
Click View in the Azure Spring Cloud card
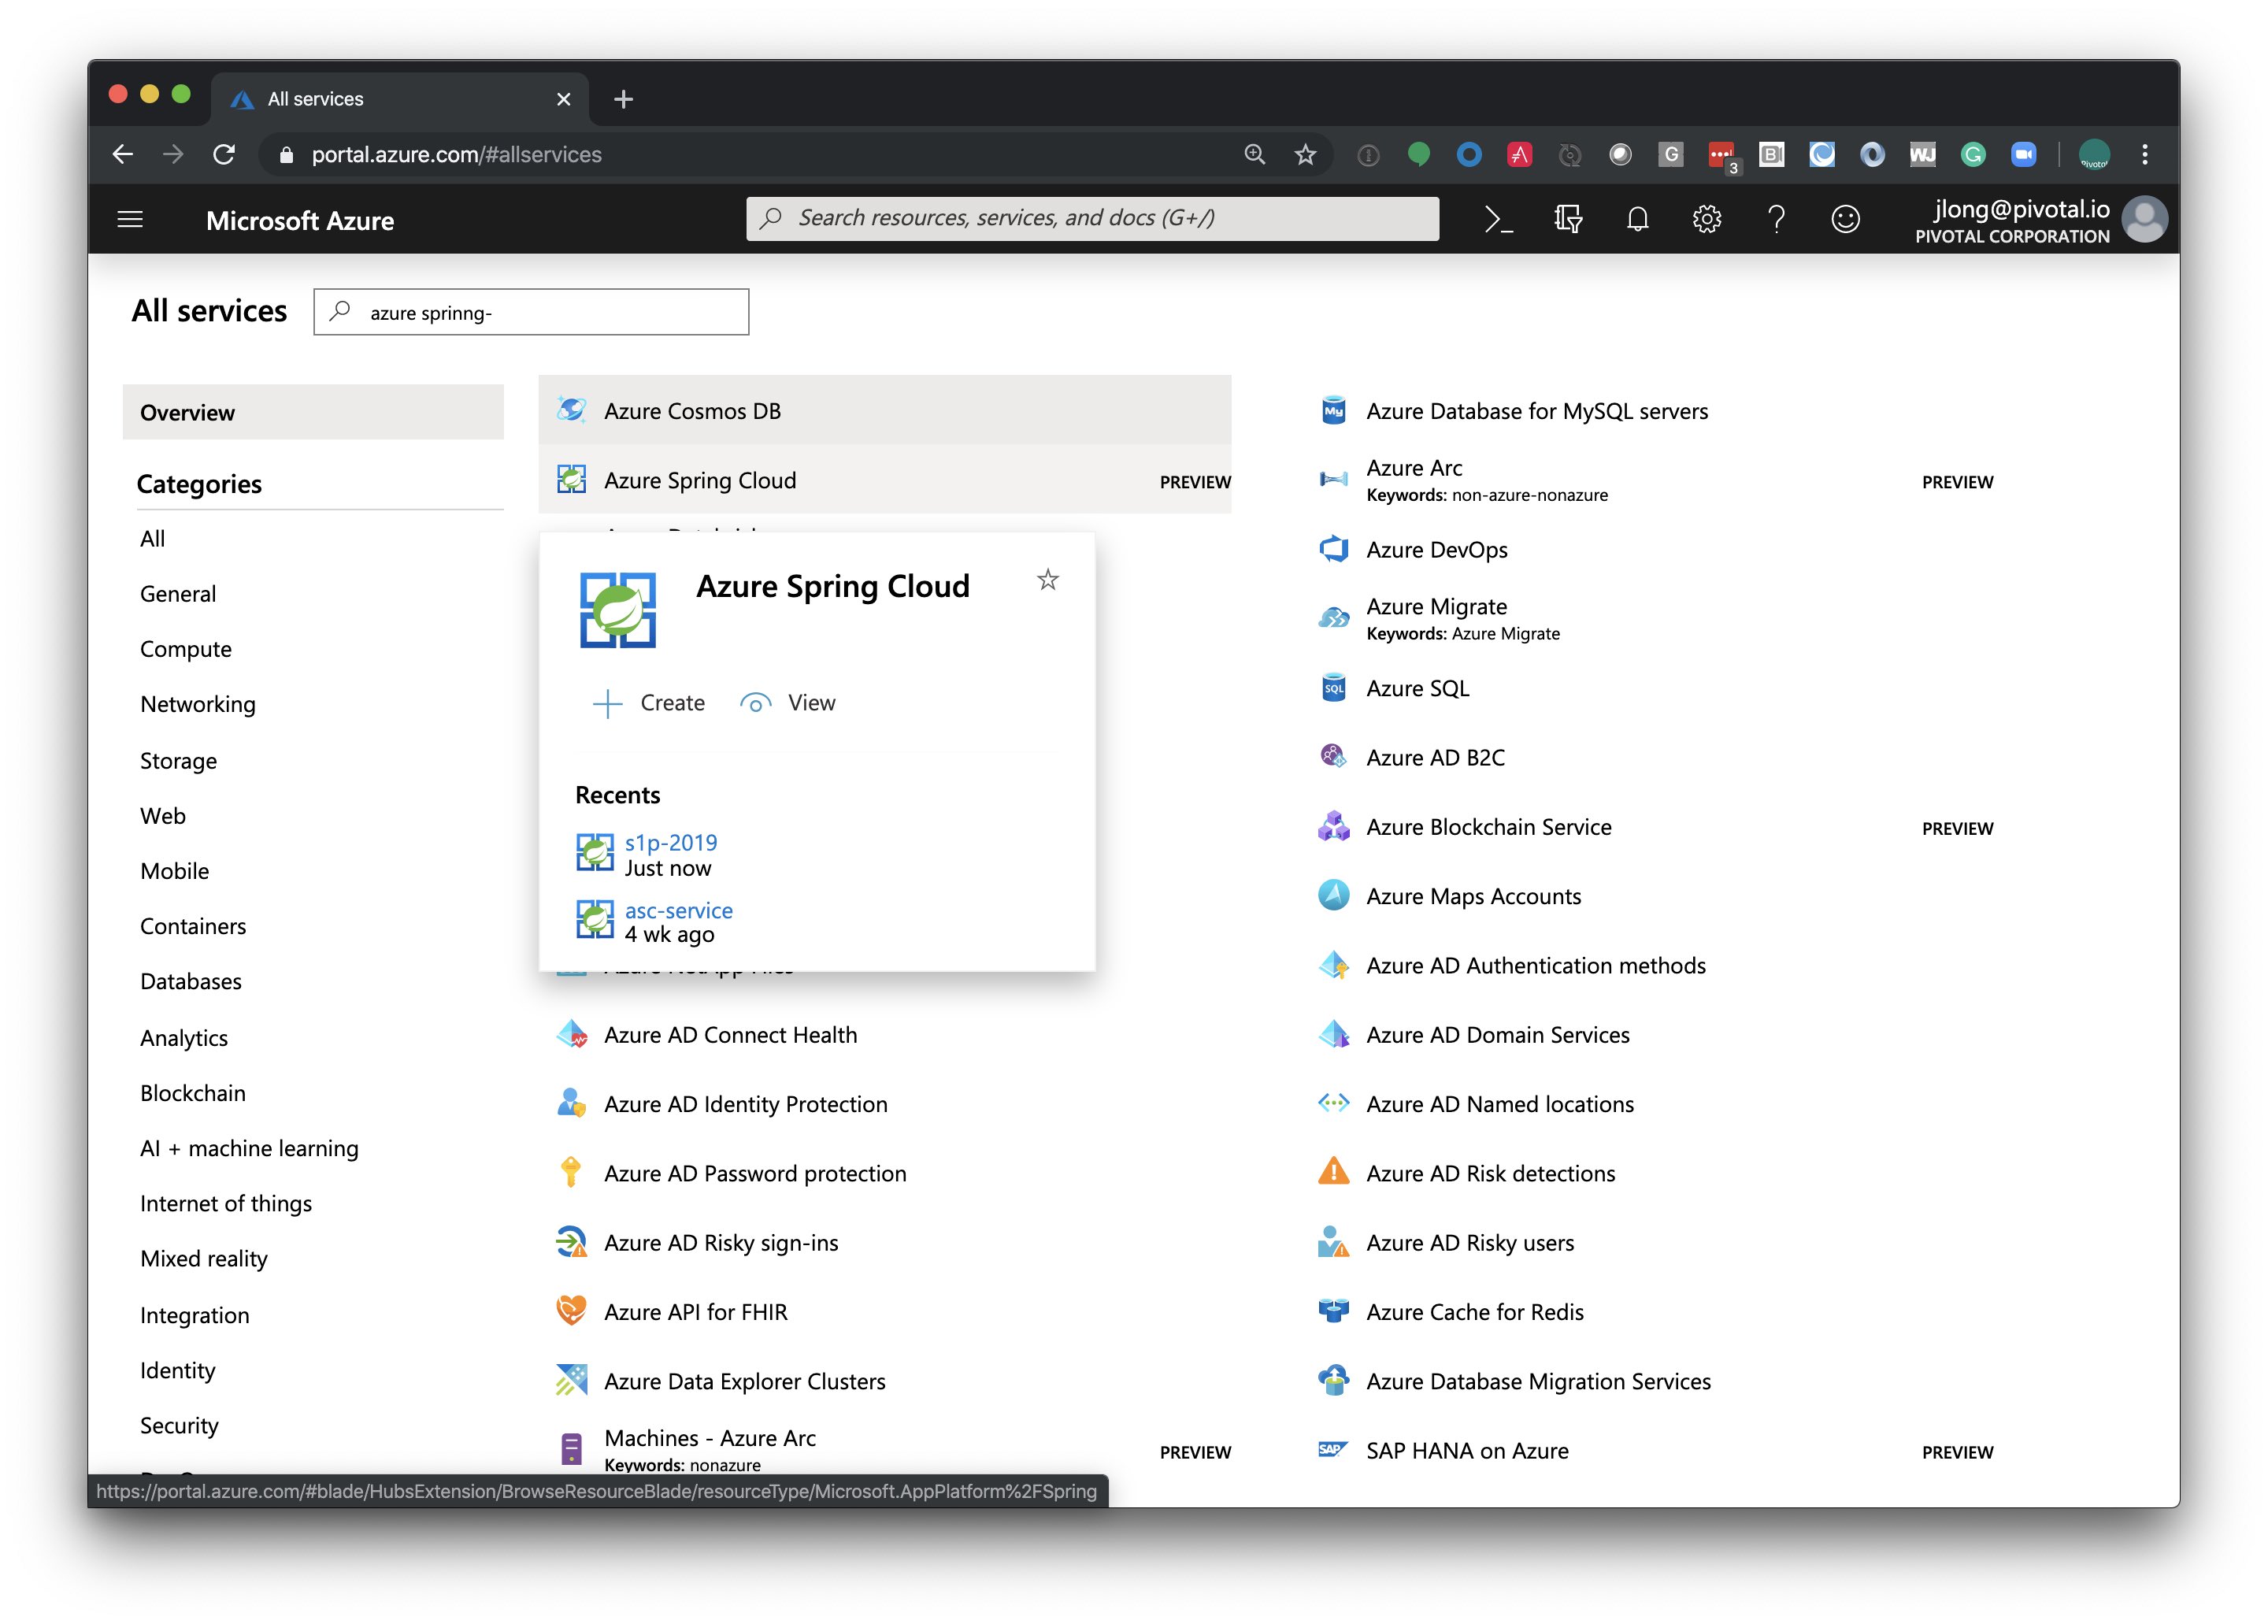point(788,703)
